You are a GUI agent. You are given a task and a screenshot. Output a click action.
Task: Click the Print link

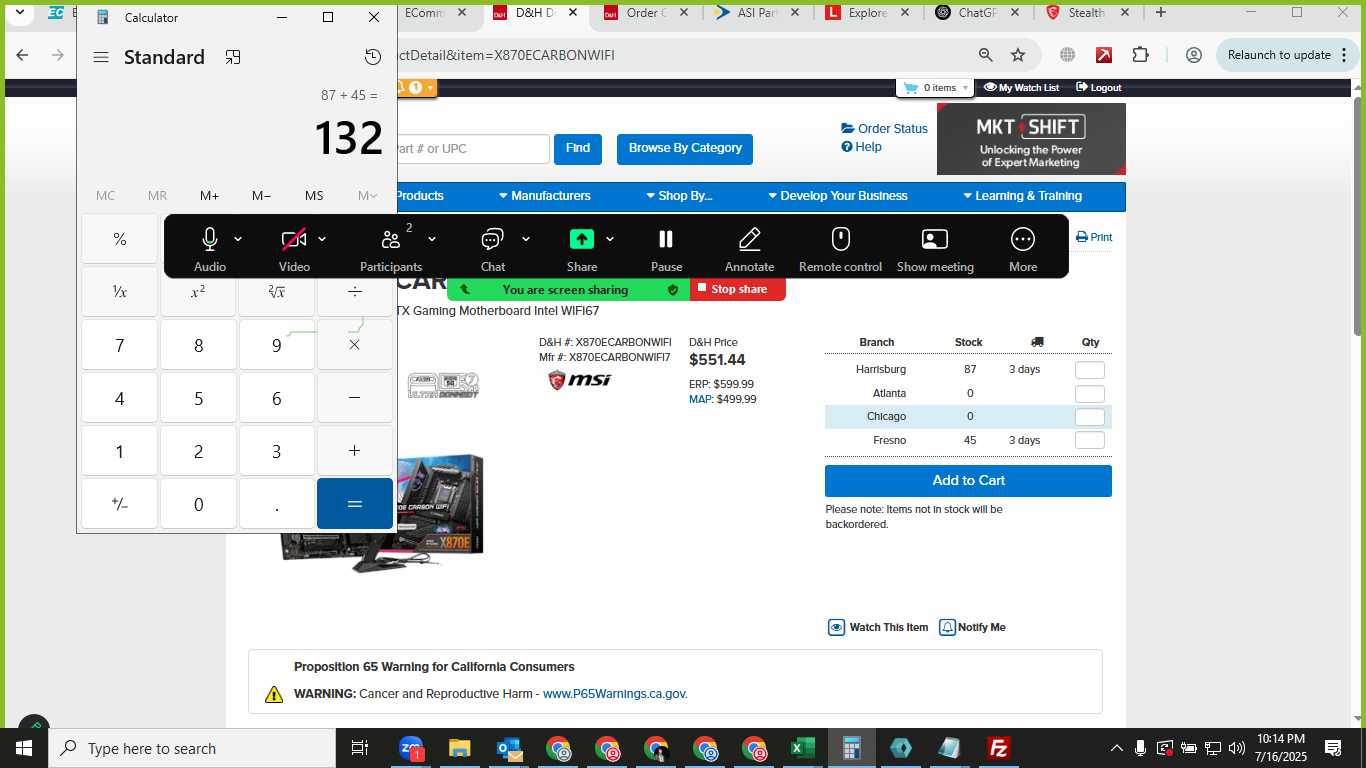[1094, 237]
